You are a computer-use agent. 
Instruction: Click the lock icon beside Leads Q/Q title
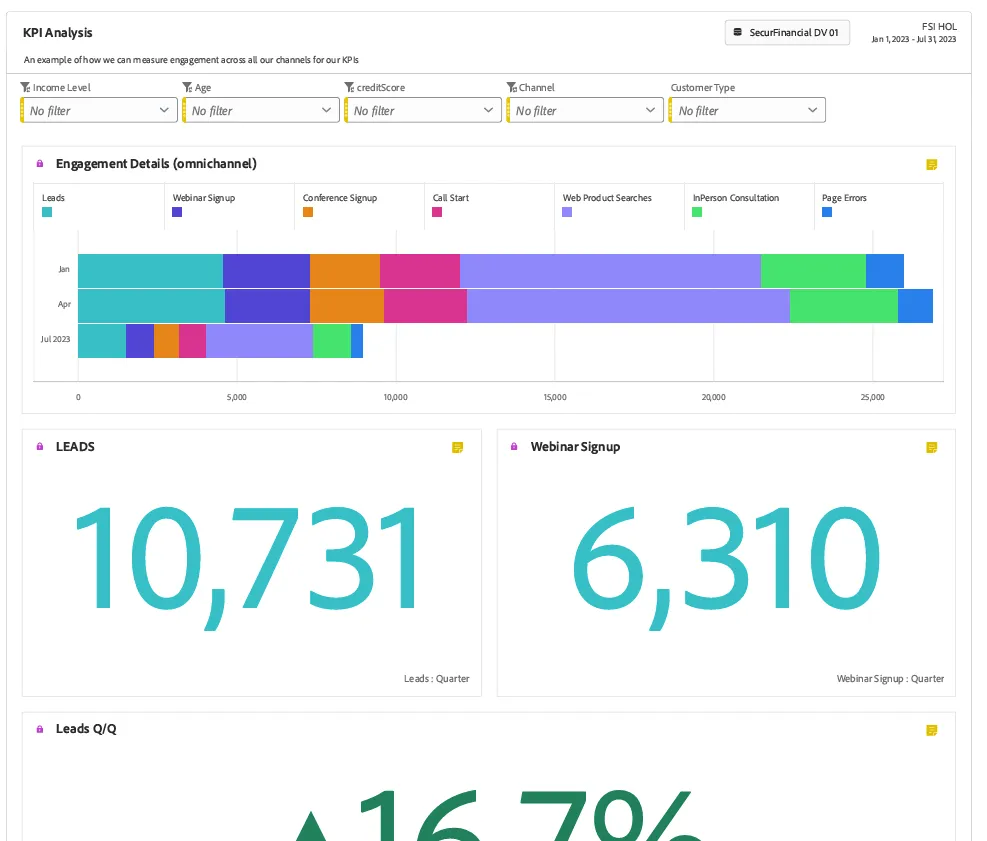click(40, 729)
